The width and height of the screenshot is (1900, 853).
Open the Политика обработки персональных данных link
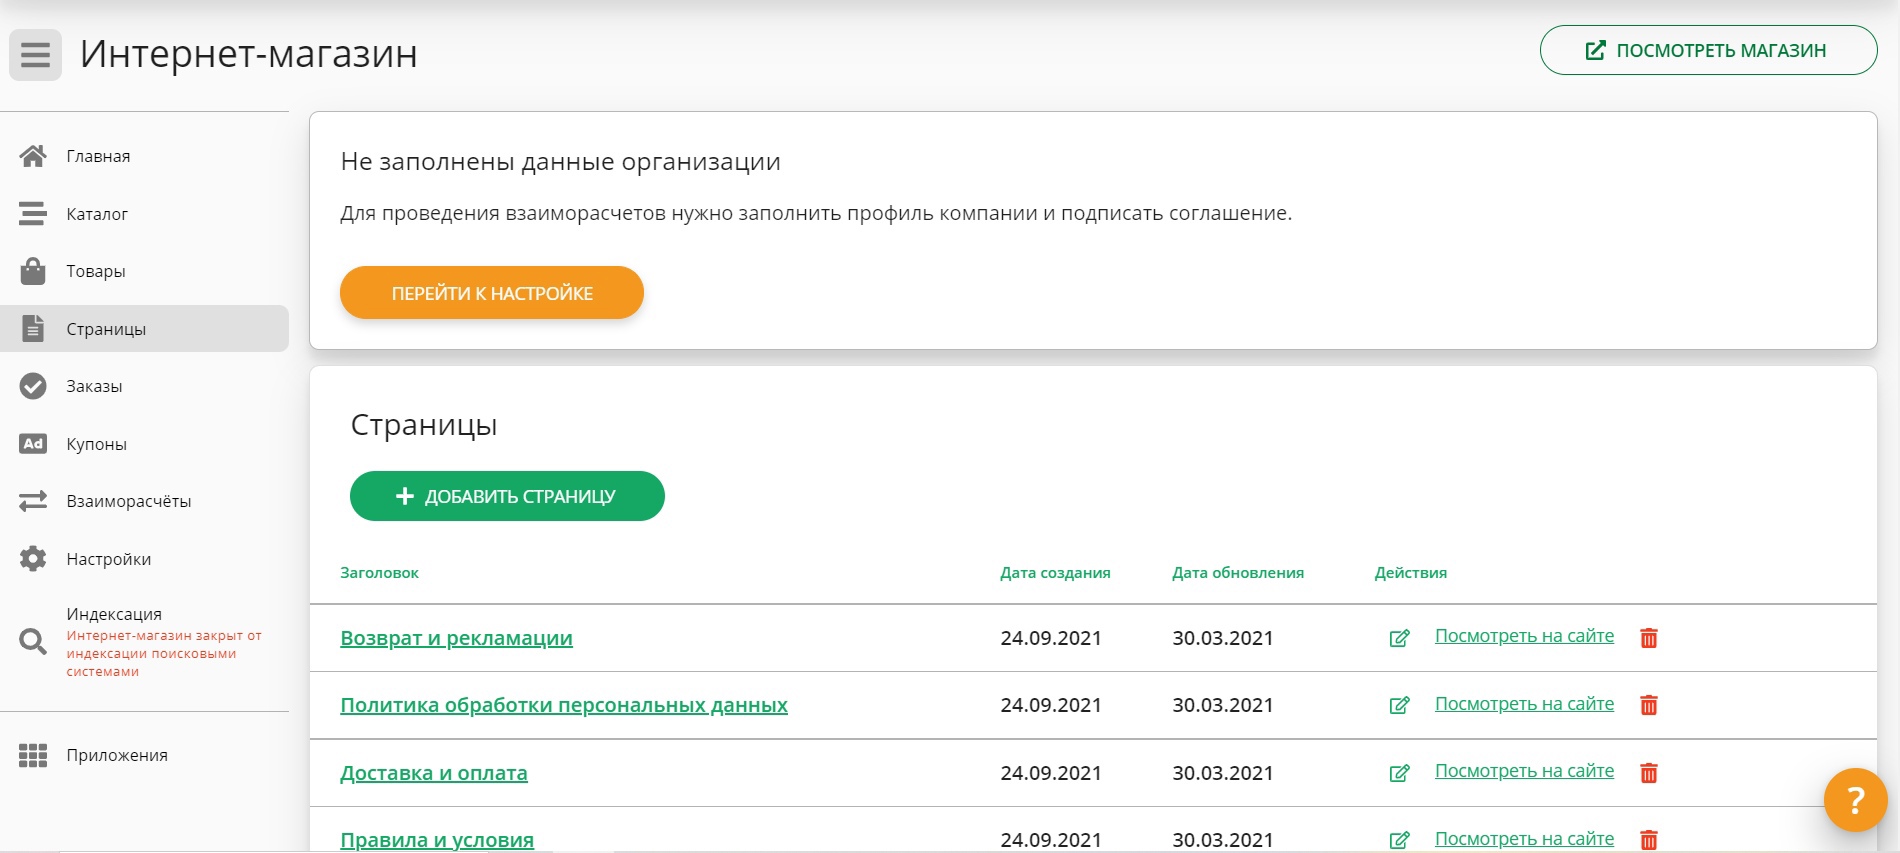(x=564, y=705)
